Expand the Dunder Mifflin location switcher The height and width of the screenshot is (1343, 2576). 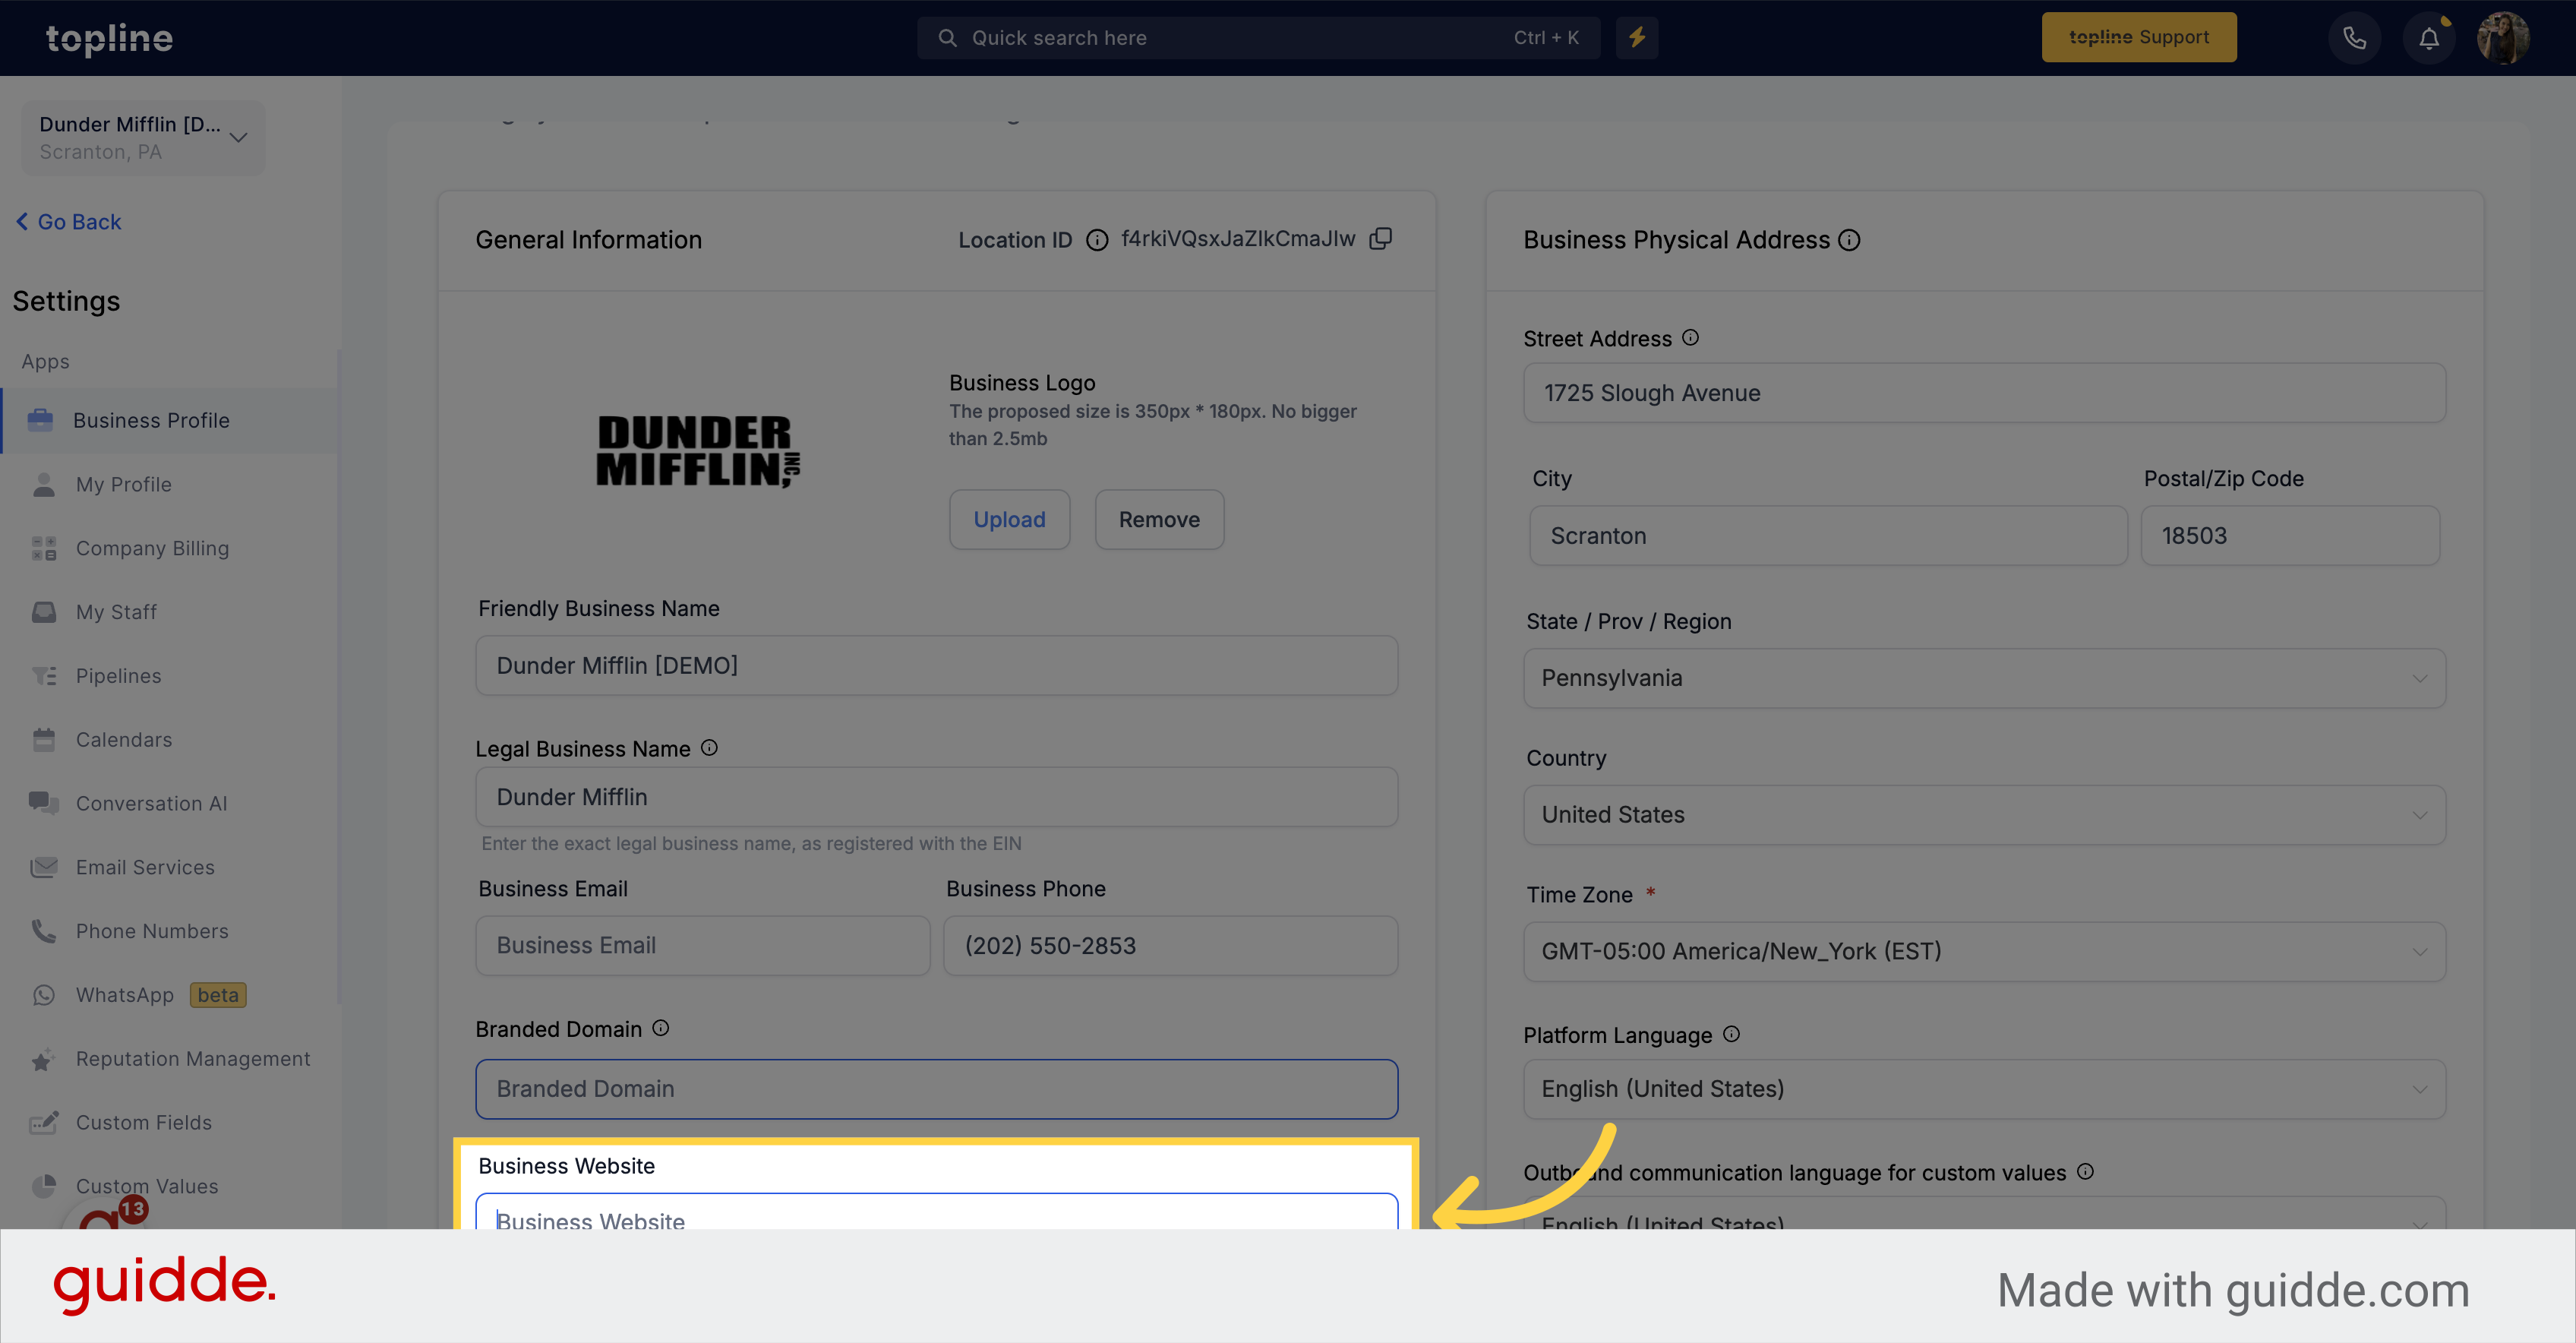(143, 137)
